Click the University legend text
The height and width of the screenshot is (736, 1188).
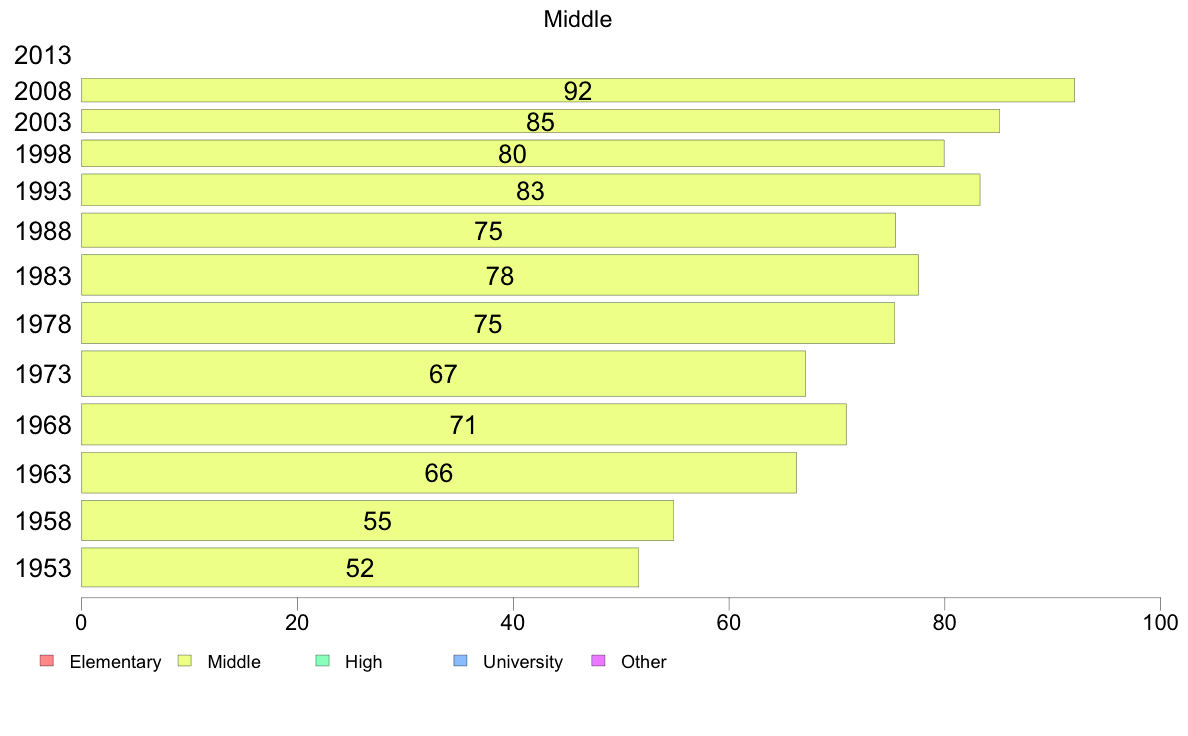coord(523,662)
